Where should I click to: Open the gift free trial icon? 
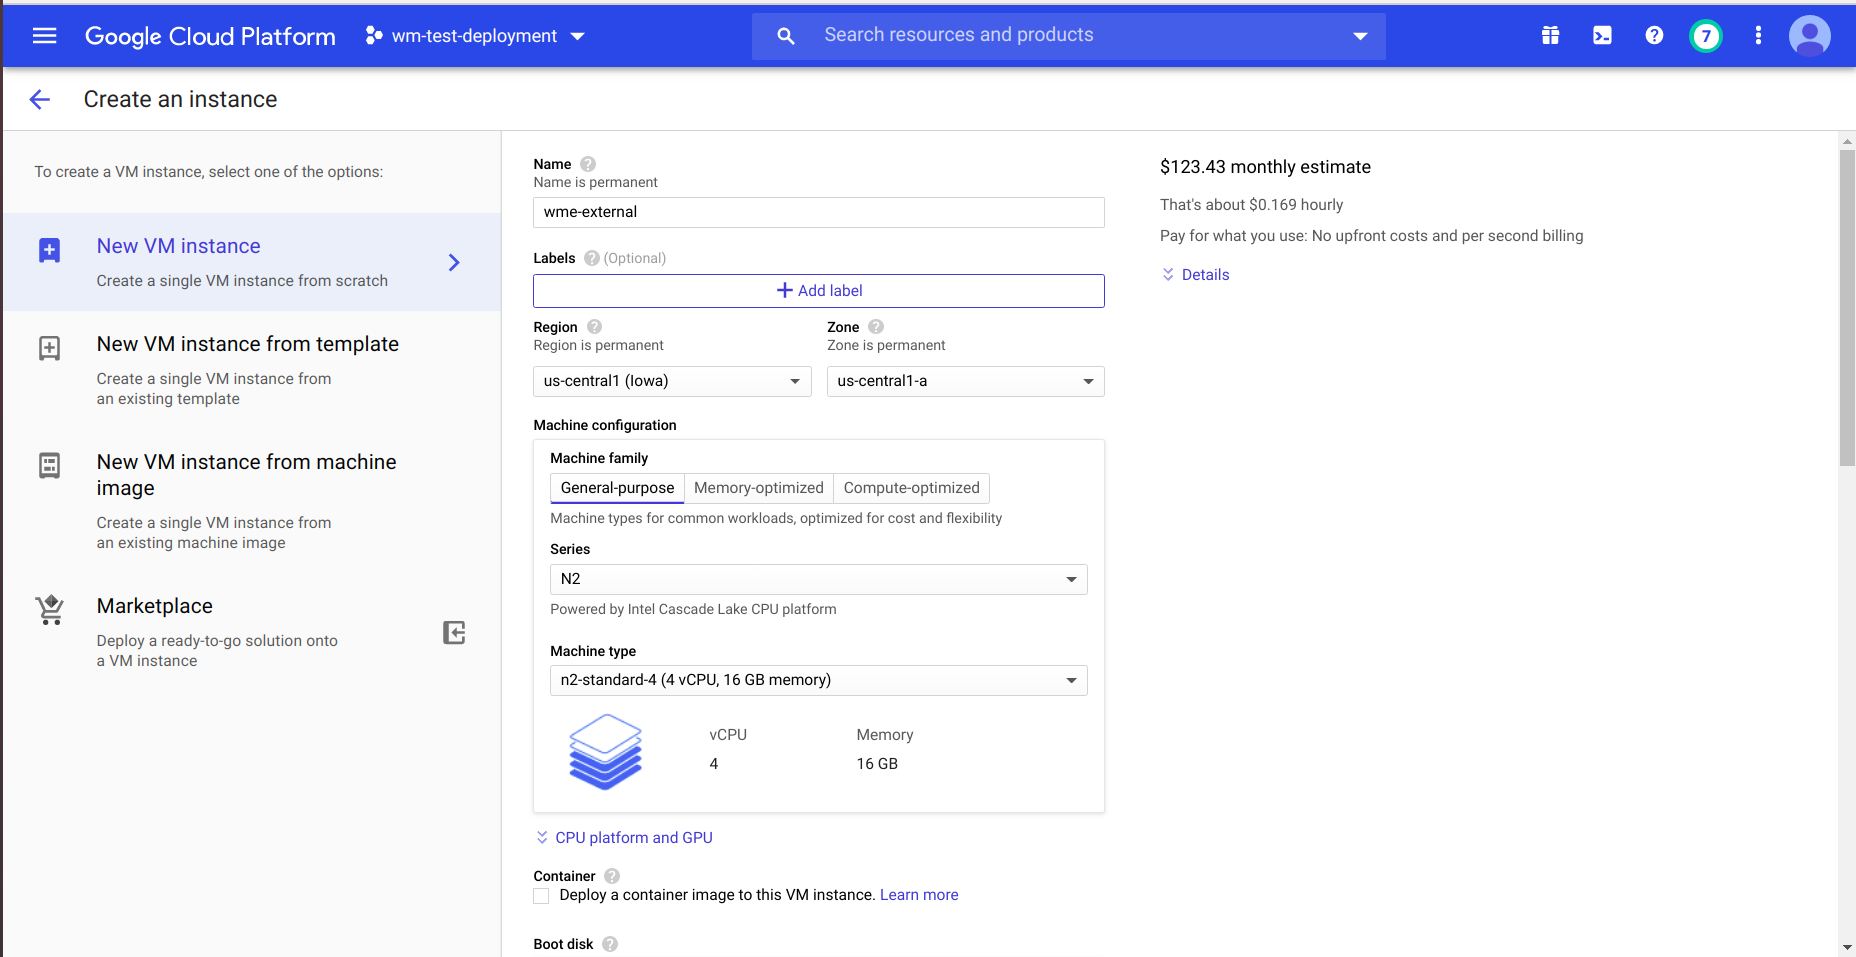(x=1550, y=36)
